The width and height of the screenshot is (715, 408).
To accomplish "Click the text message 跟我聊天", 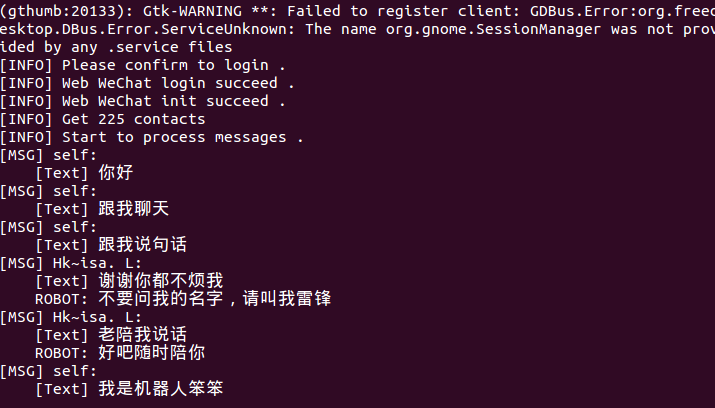I will [134, 209].
